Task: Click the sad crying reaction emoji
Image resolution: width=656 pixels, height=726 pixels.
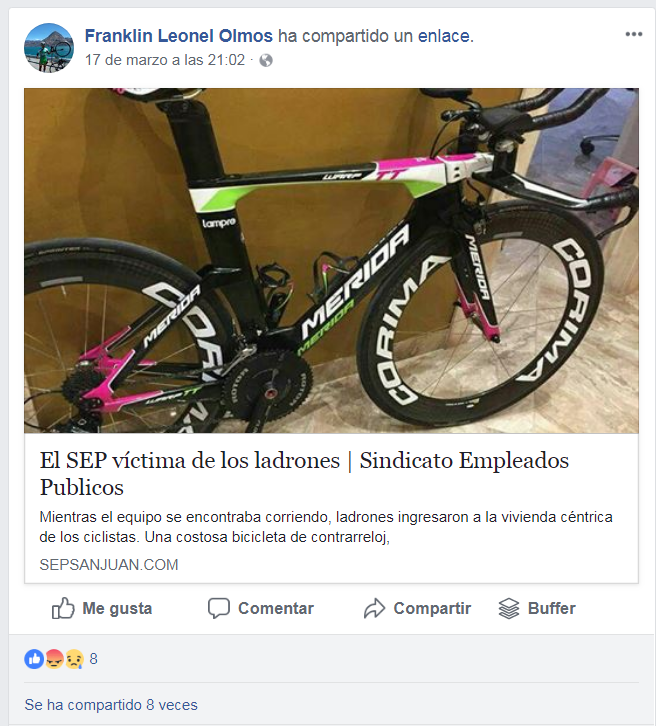Action: pyautogui.click(x=74, y=659)
